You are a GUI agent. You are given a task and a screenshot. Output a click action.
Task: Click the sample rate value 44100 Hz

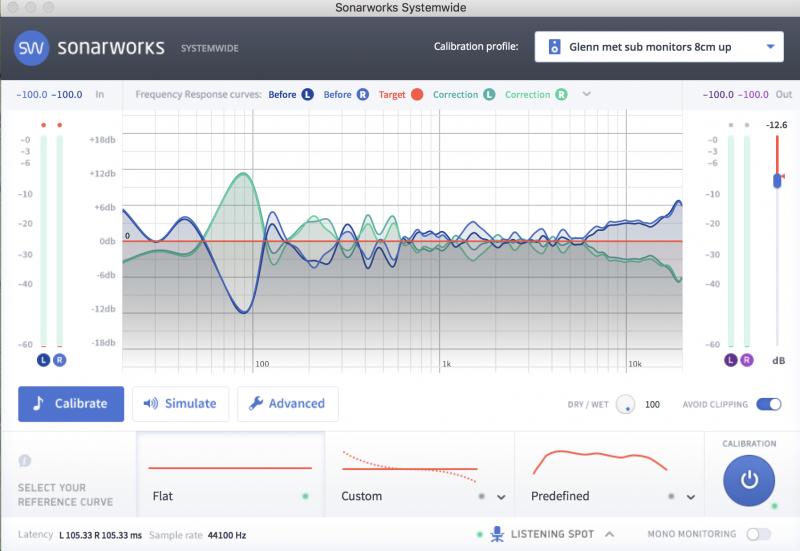coord(227,535)
